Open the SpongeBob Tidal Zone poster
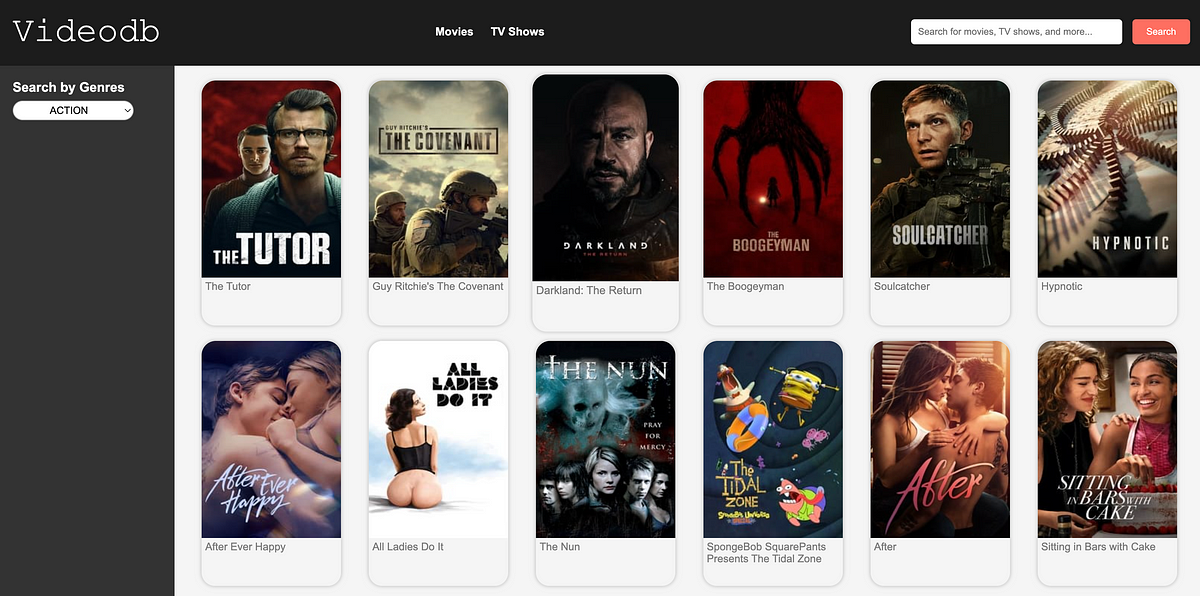 point(773,440)
